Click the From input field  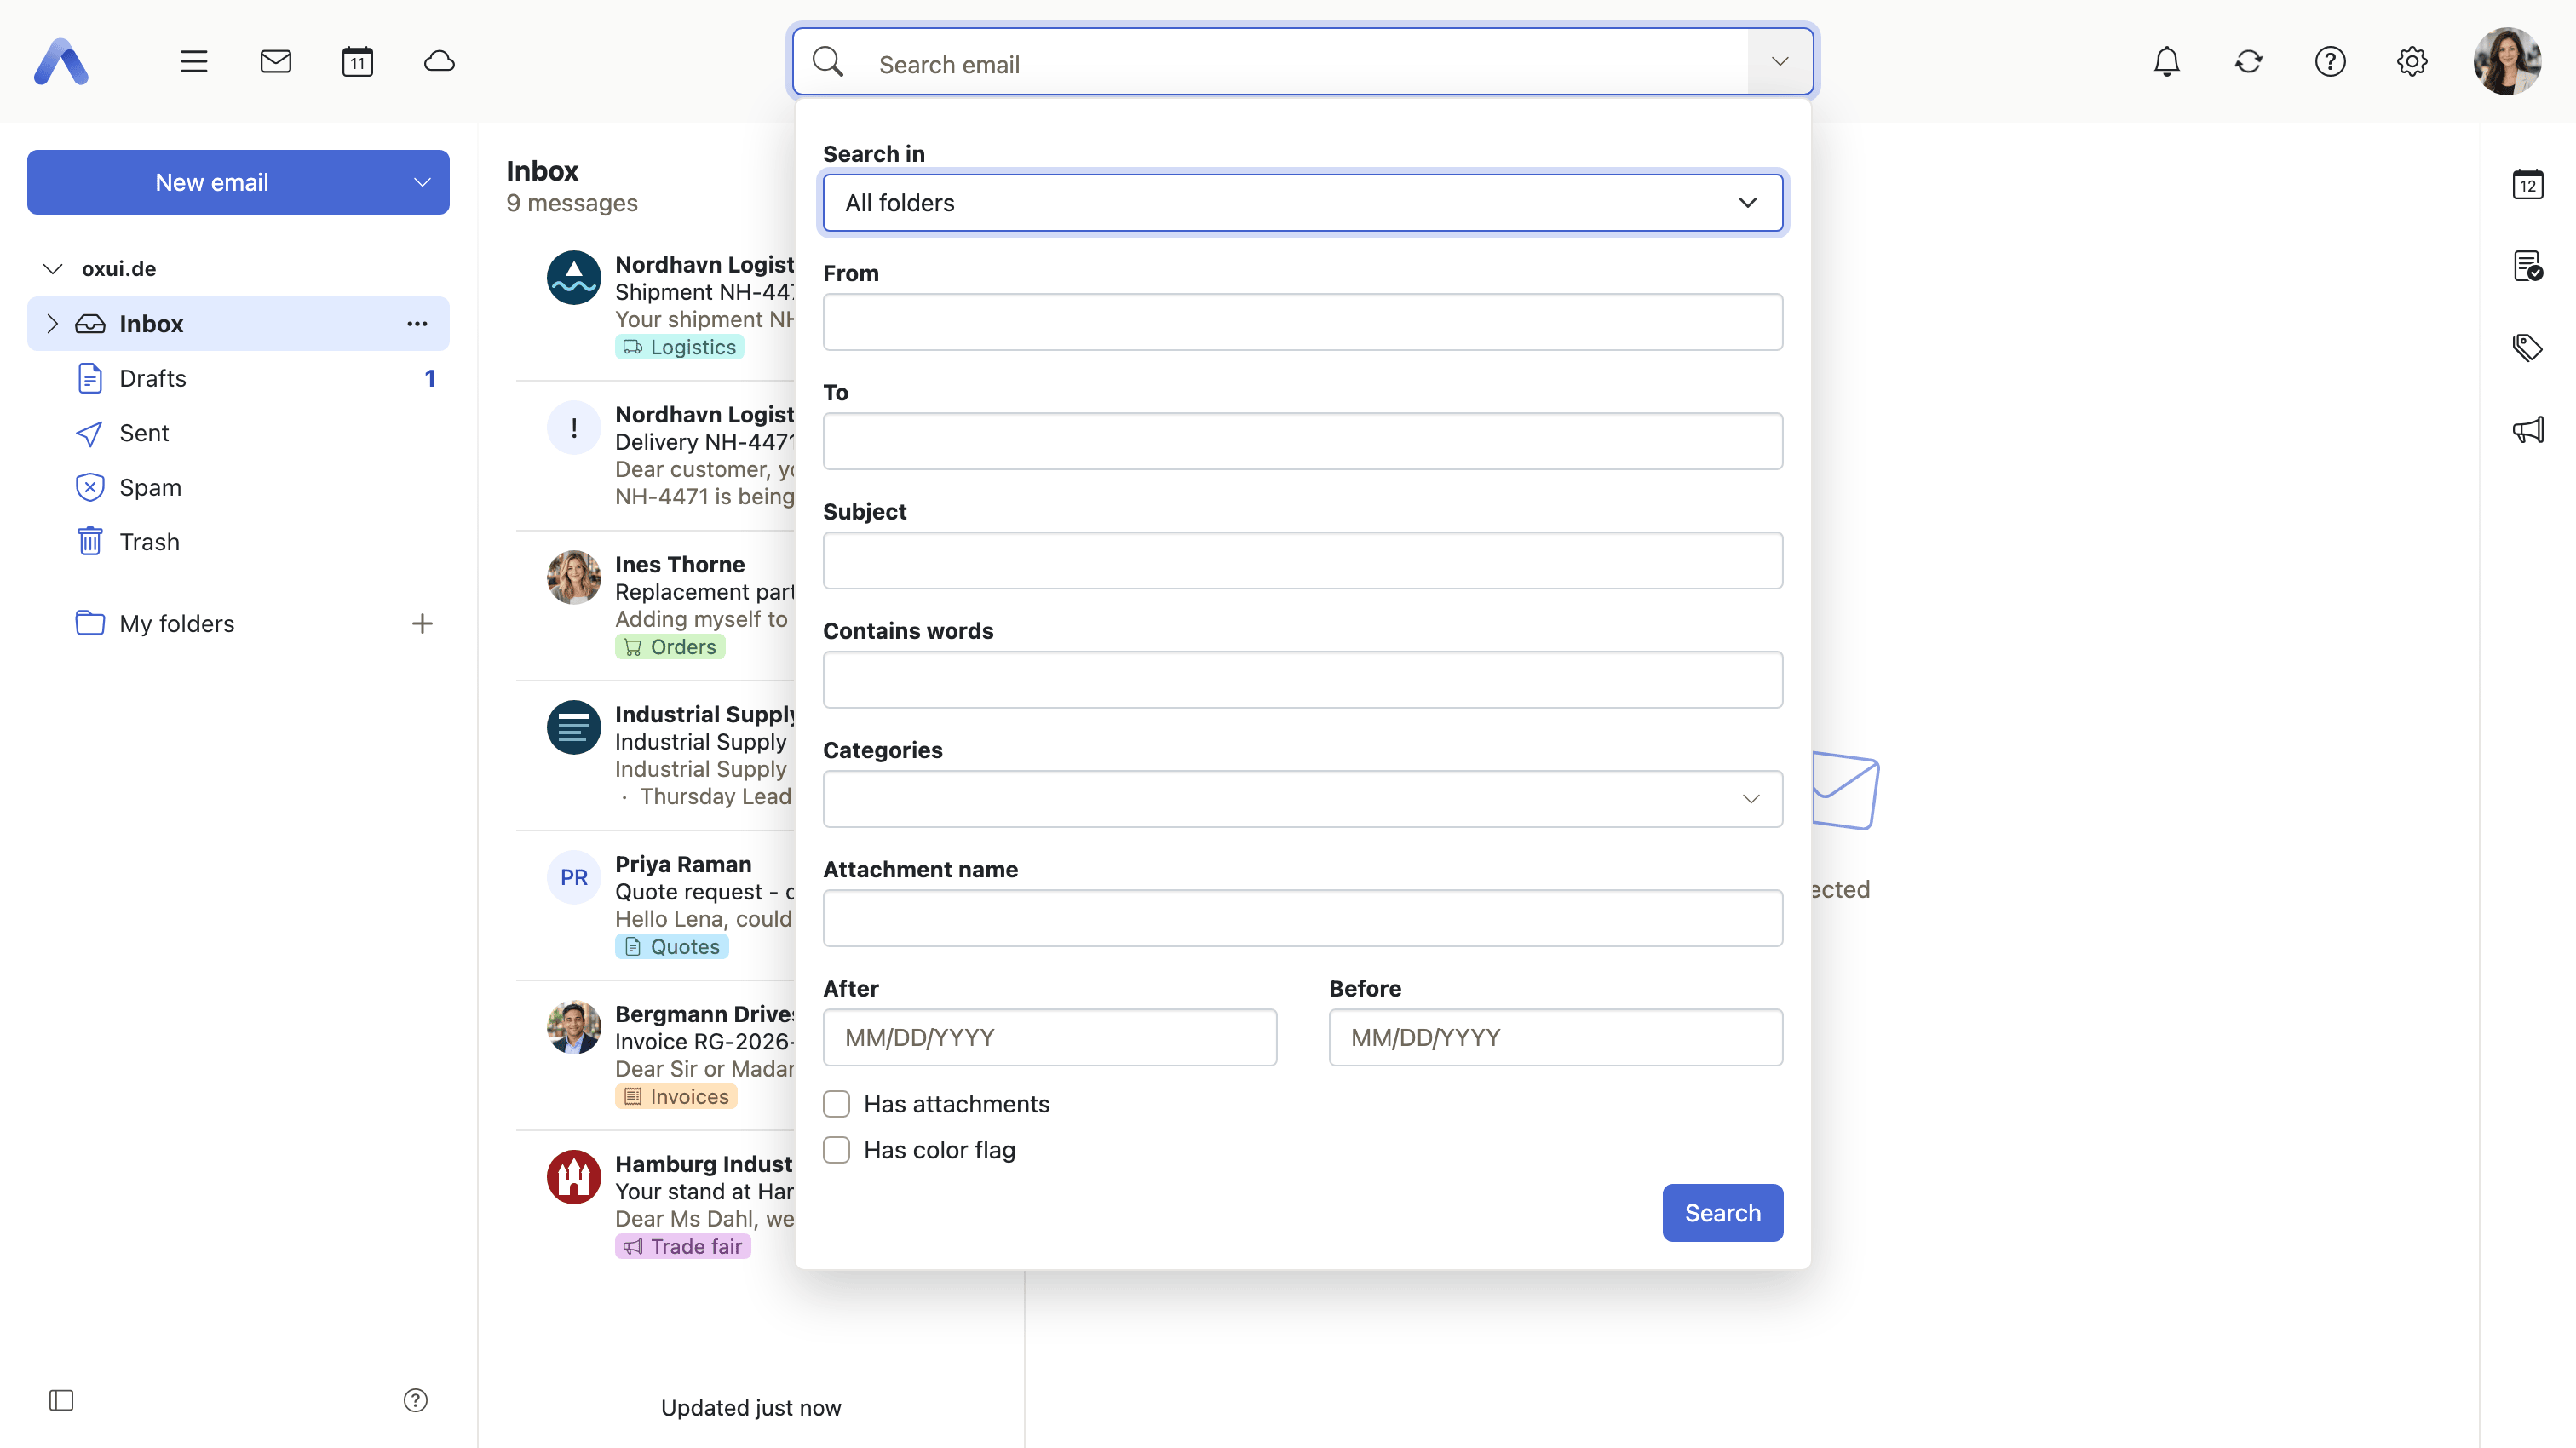[1302, 322]
